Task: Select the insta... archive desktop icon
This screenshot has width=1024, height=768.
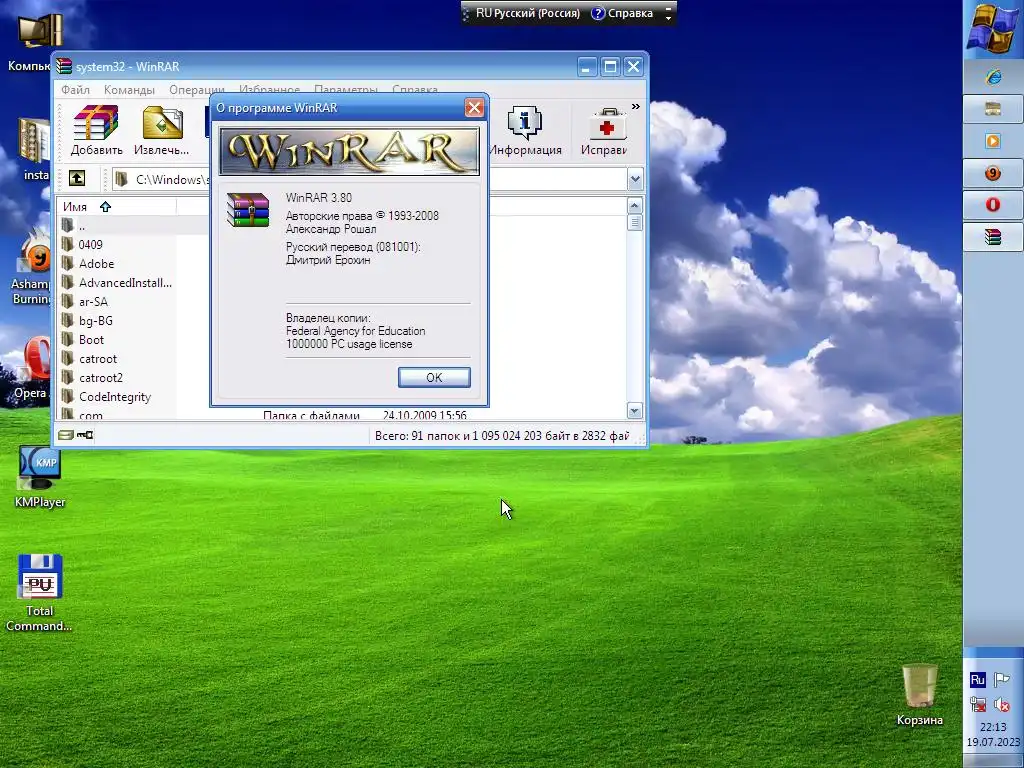Action: pos(34,149)
